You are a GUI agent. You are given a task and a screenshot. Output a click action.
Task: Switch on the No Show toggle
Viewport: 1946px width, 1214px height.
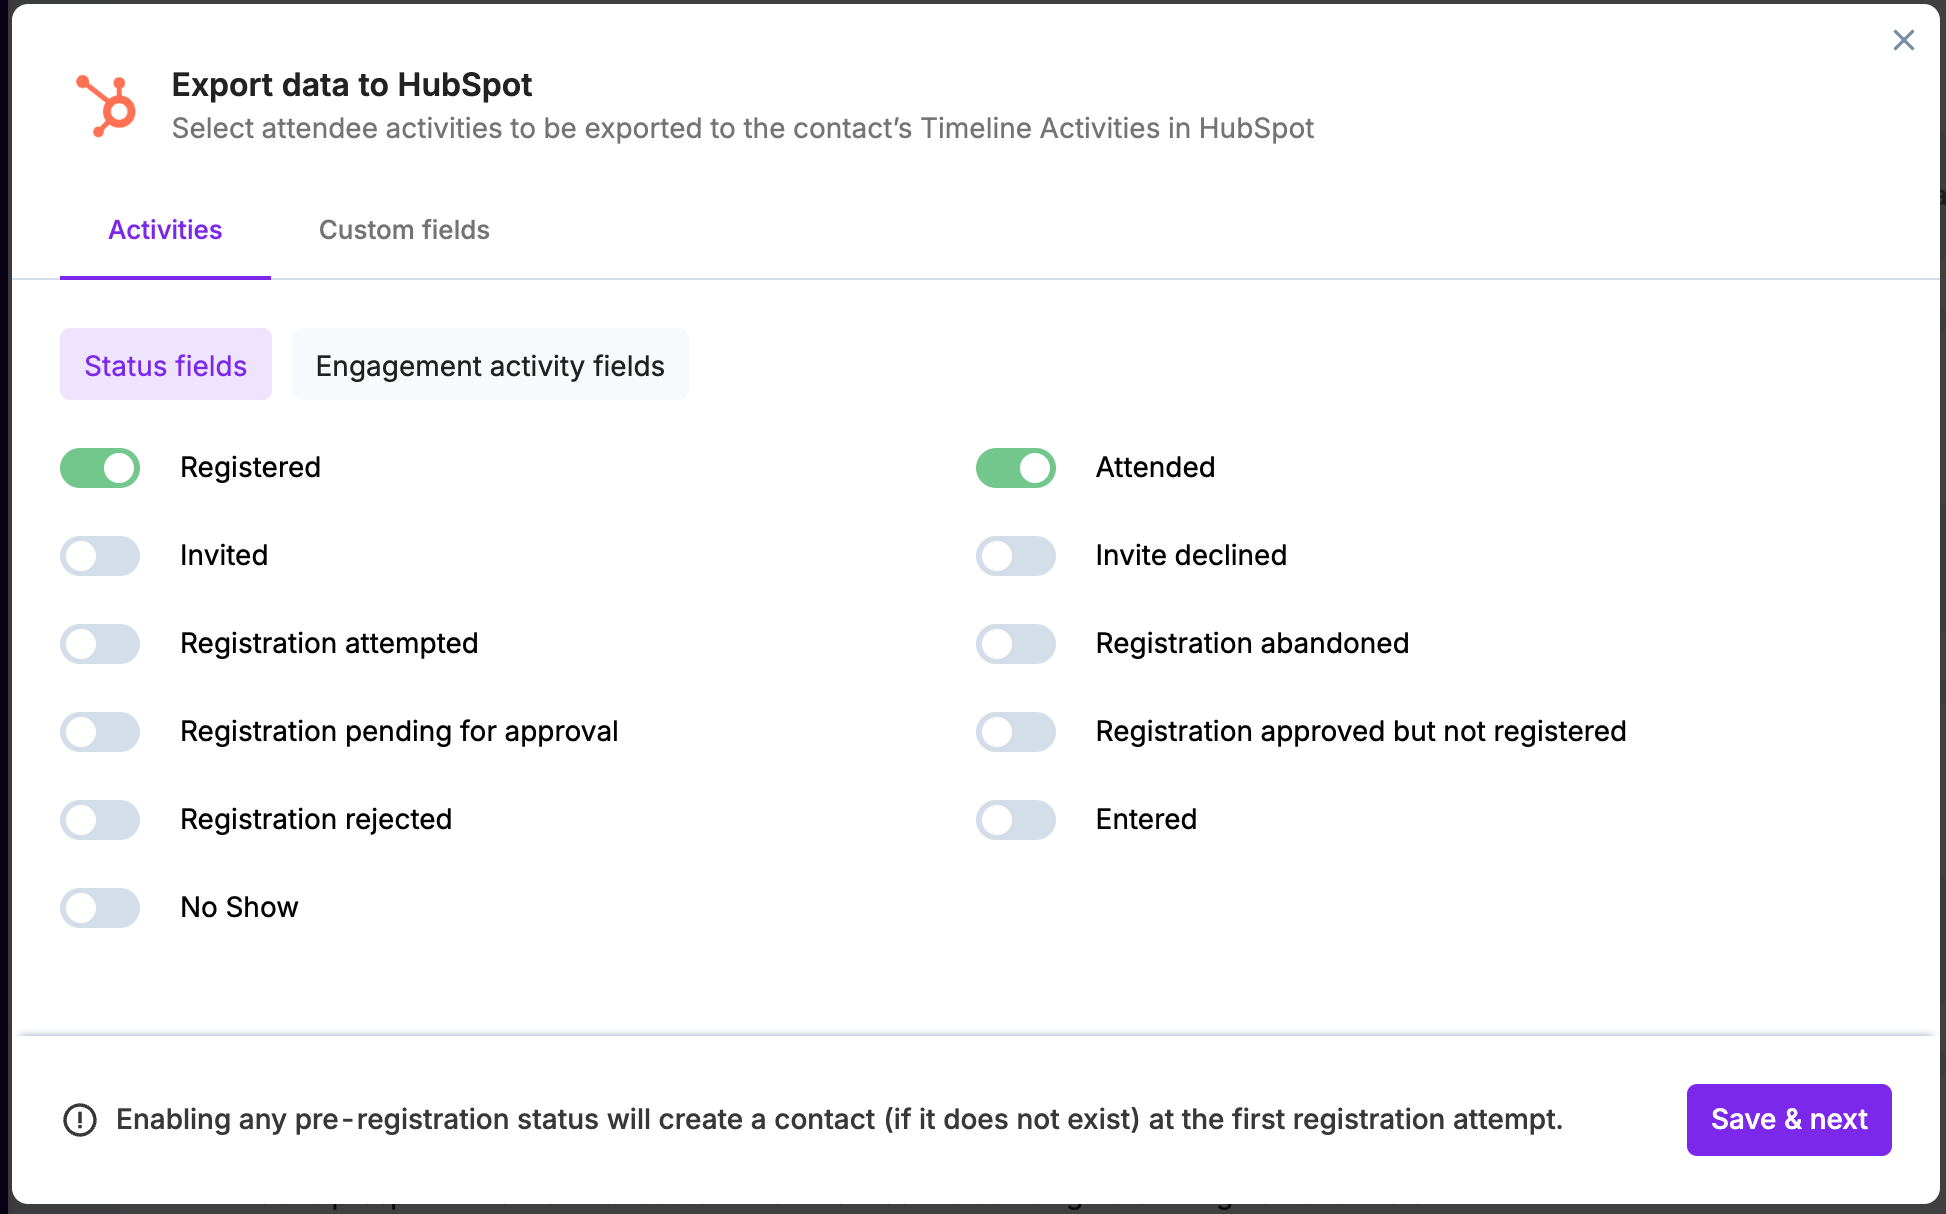click(100, 908)
